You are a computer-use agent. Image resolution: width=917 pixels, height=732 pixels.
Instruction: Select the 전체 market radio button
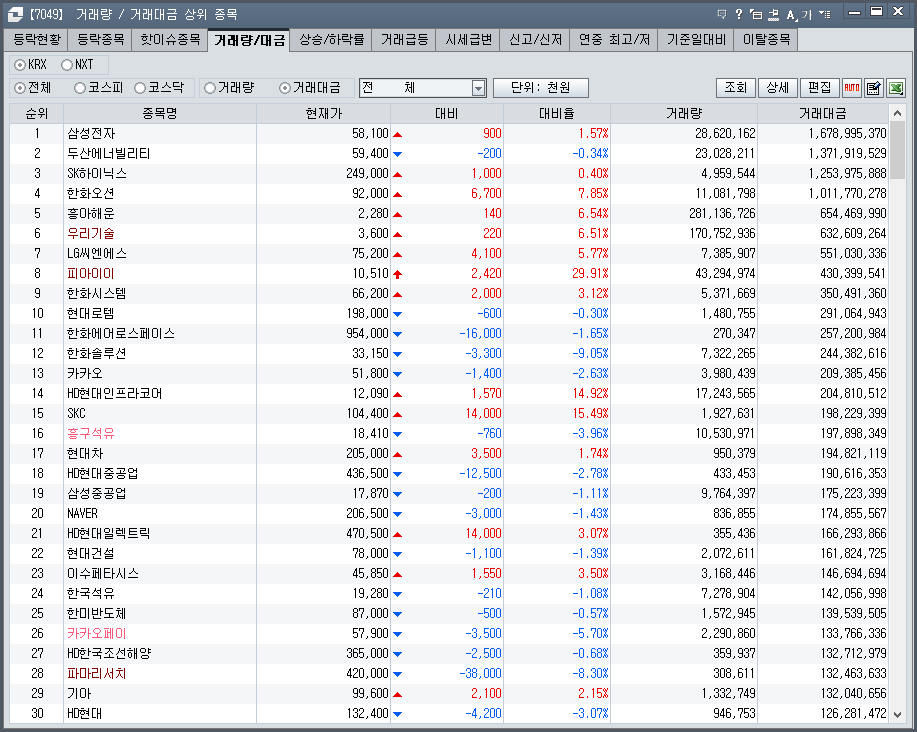(20, 88)
